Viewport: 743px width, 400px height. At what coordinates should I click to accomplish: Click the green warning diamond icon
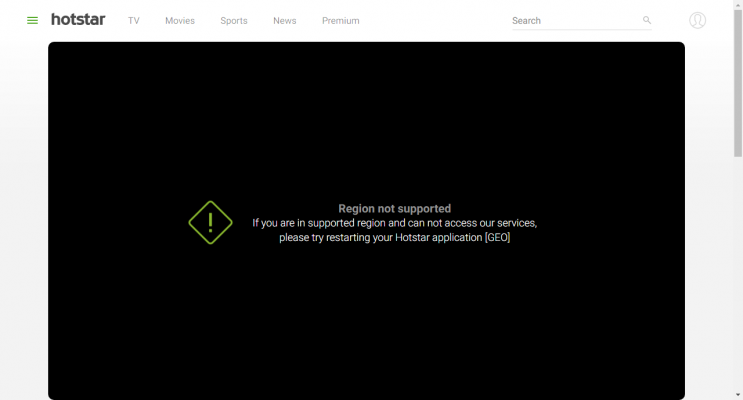coord(210,222)
